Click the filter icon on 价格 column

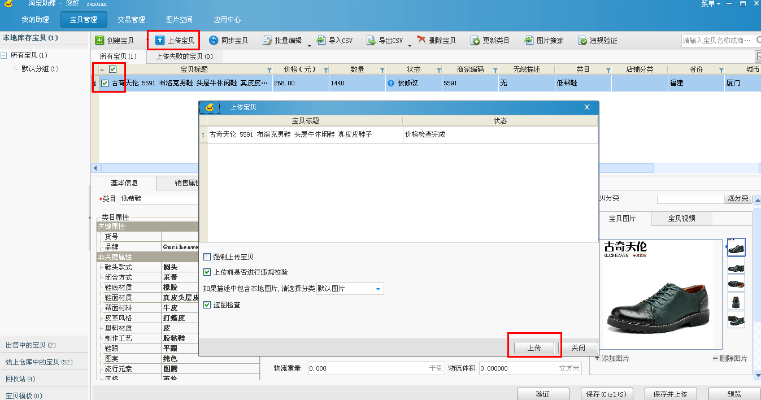pos(326,70)
